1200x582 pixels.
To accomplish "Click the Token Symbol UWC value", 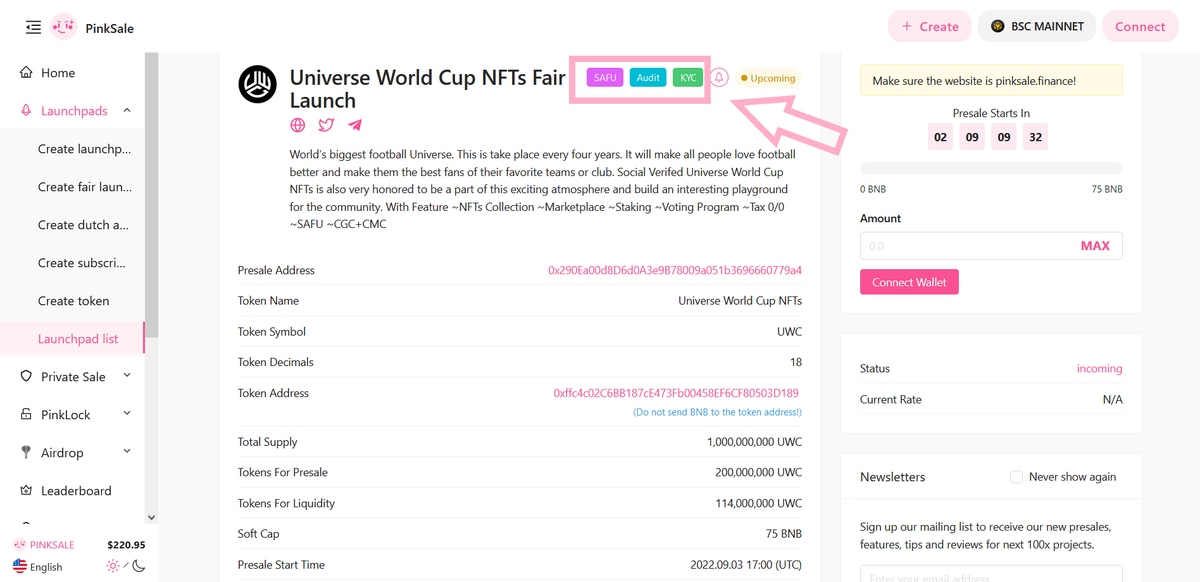I will [x=789, y=331].
